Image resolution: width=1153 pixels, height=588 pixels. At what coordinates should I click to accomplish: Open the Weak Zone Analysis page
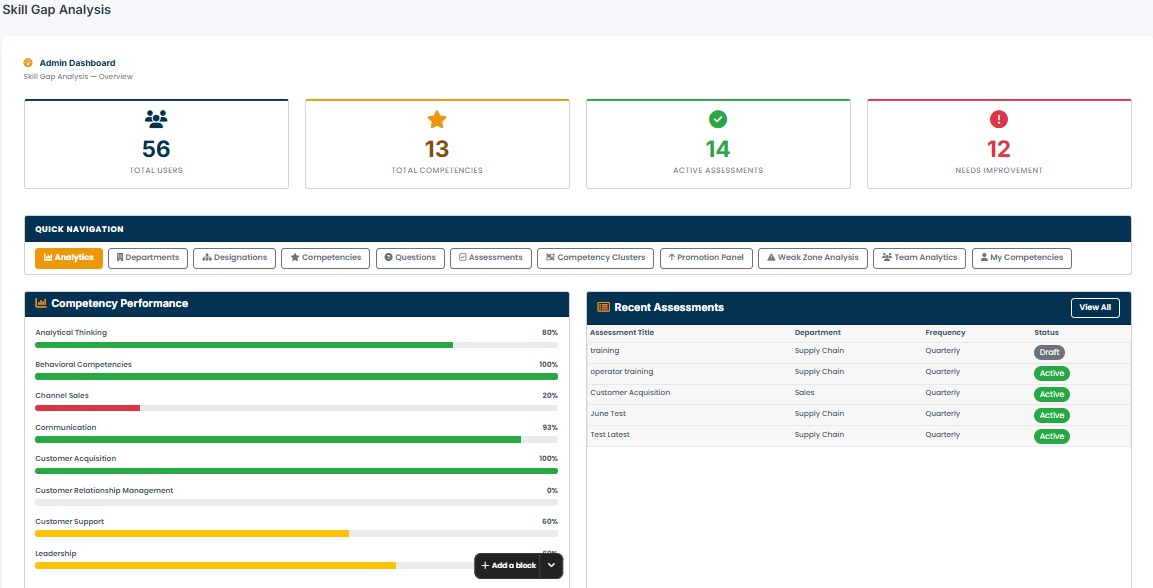813,258
